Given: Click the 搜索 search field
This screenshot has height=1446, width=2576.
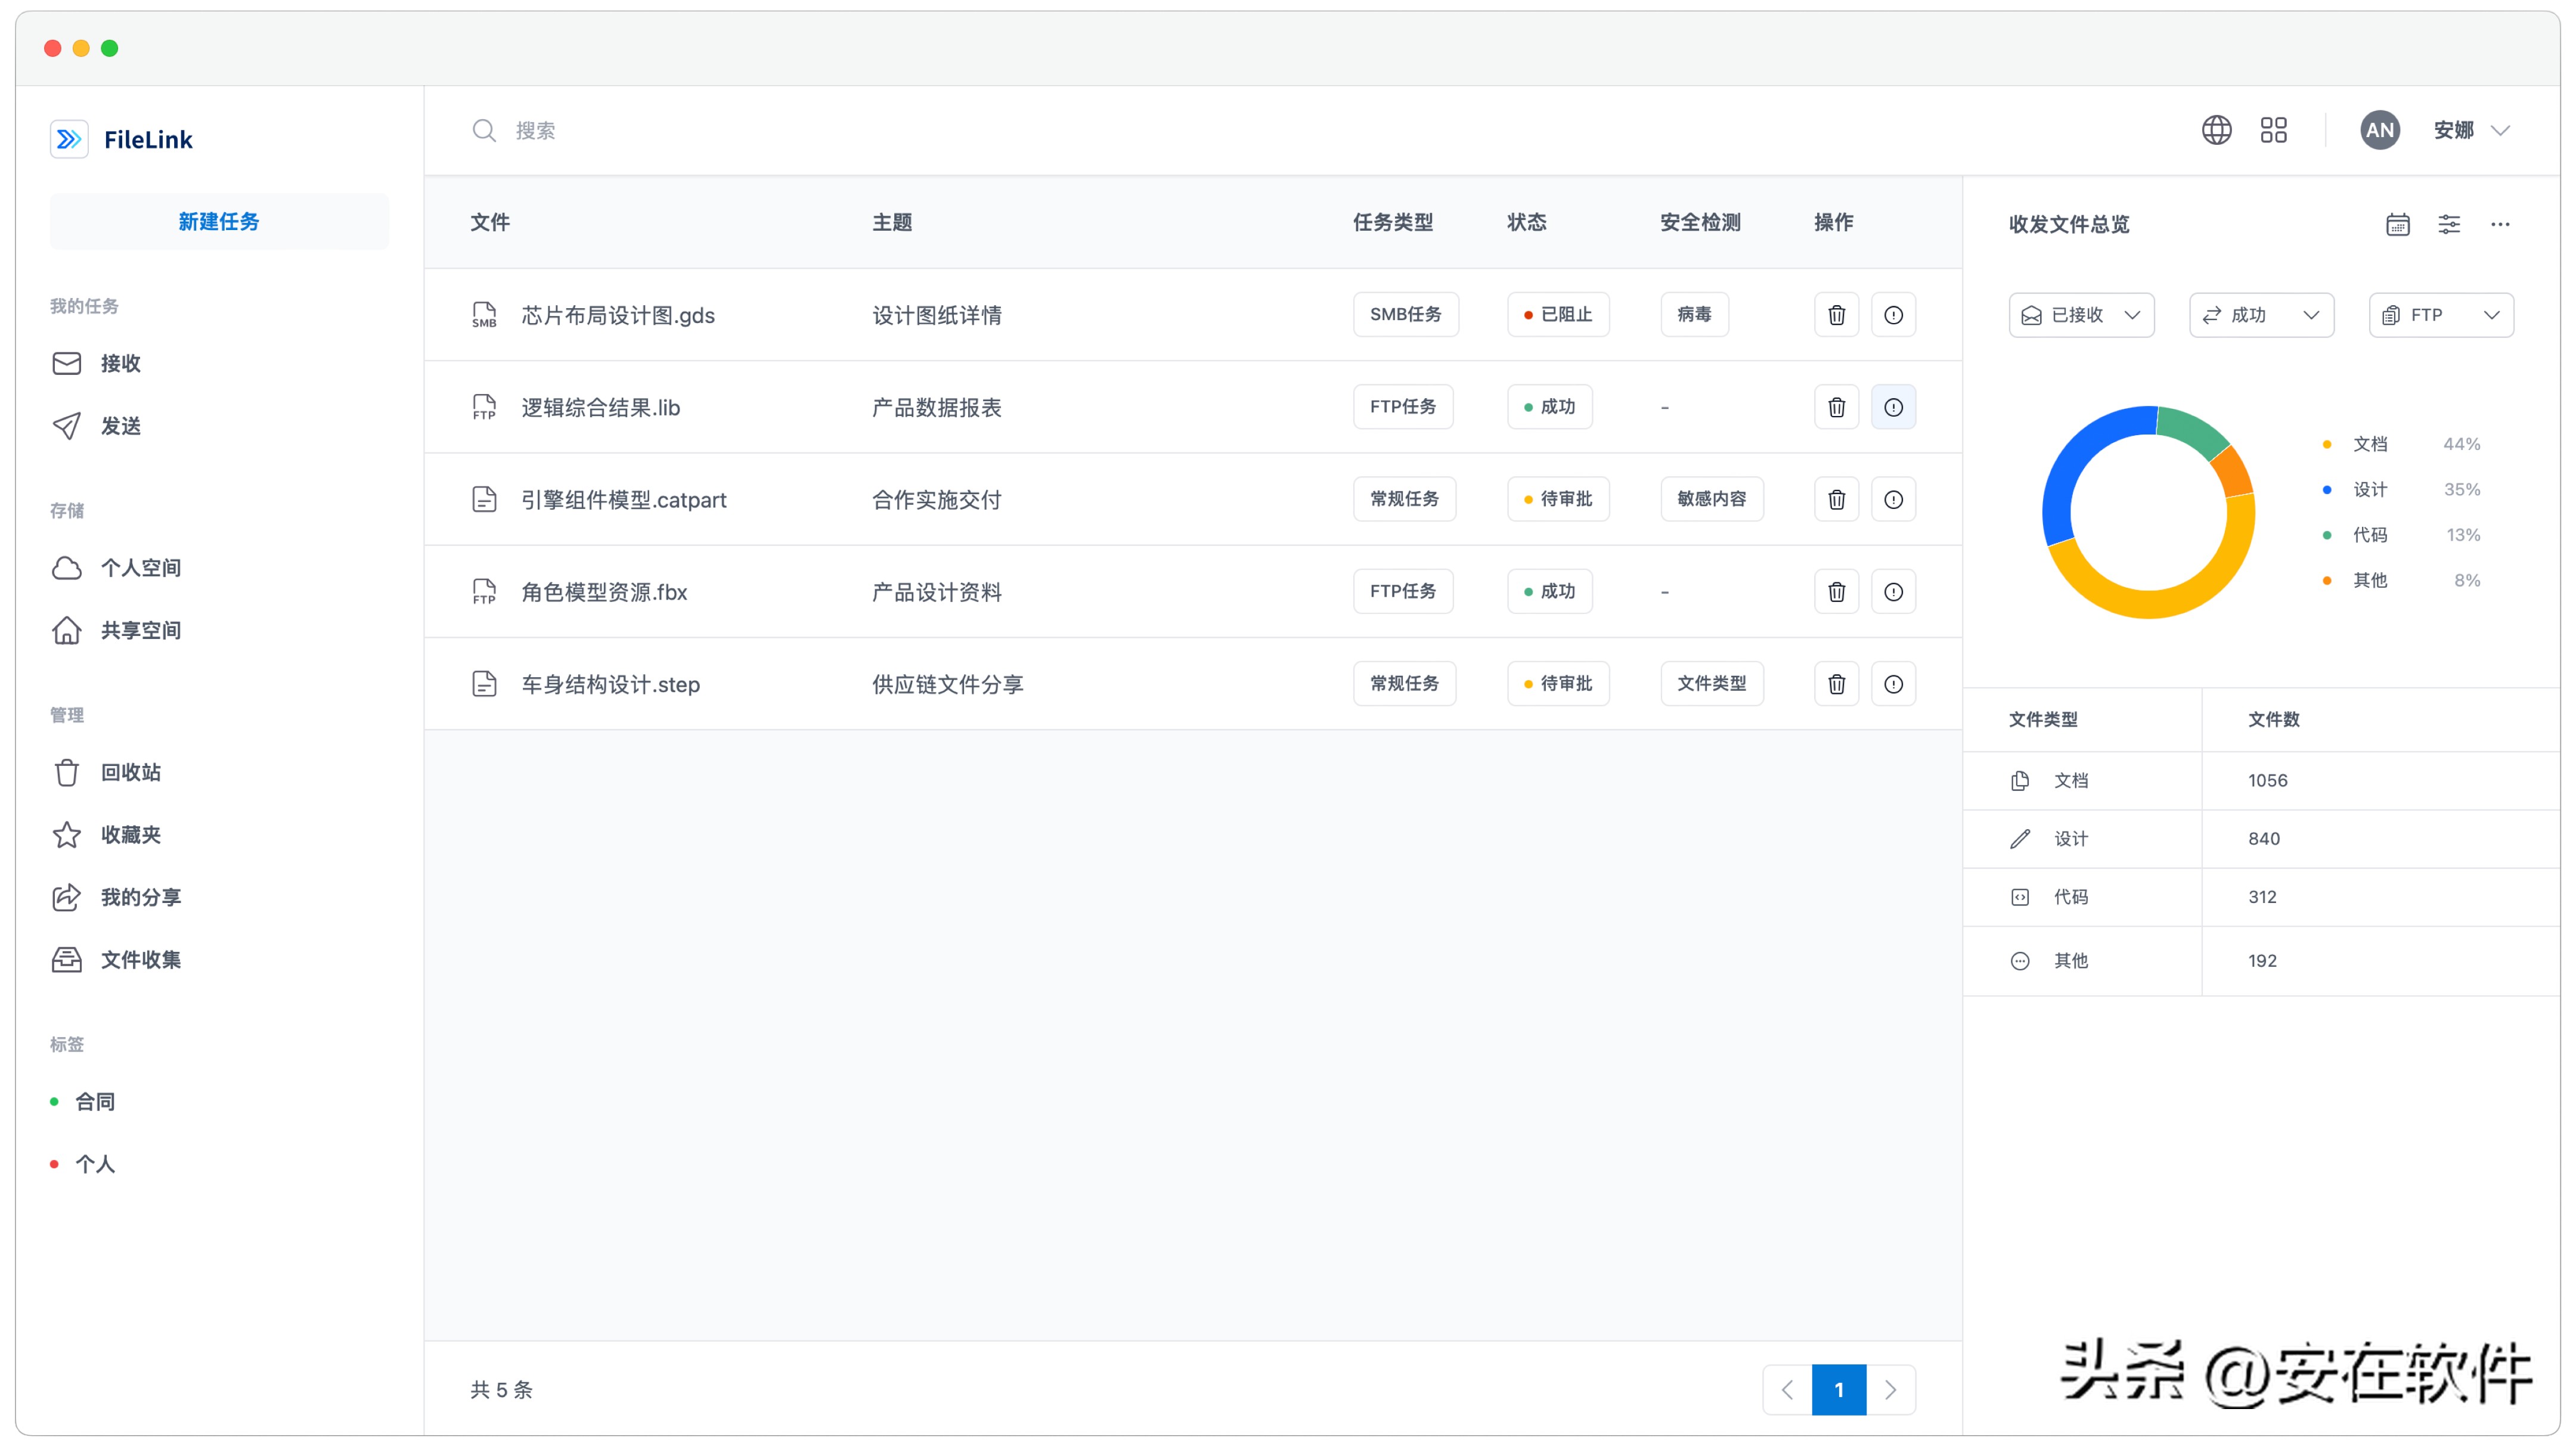Looking at the screenshot, I should tap(1300, 130).
